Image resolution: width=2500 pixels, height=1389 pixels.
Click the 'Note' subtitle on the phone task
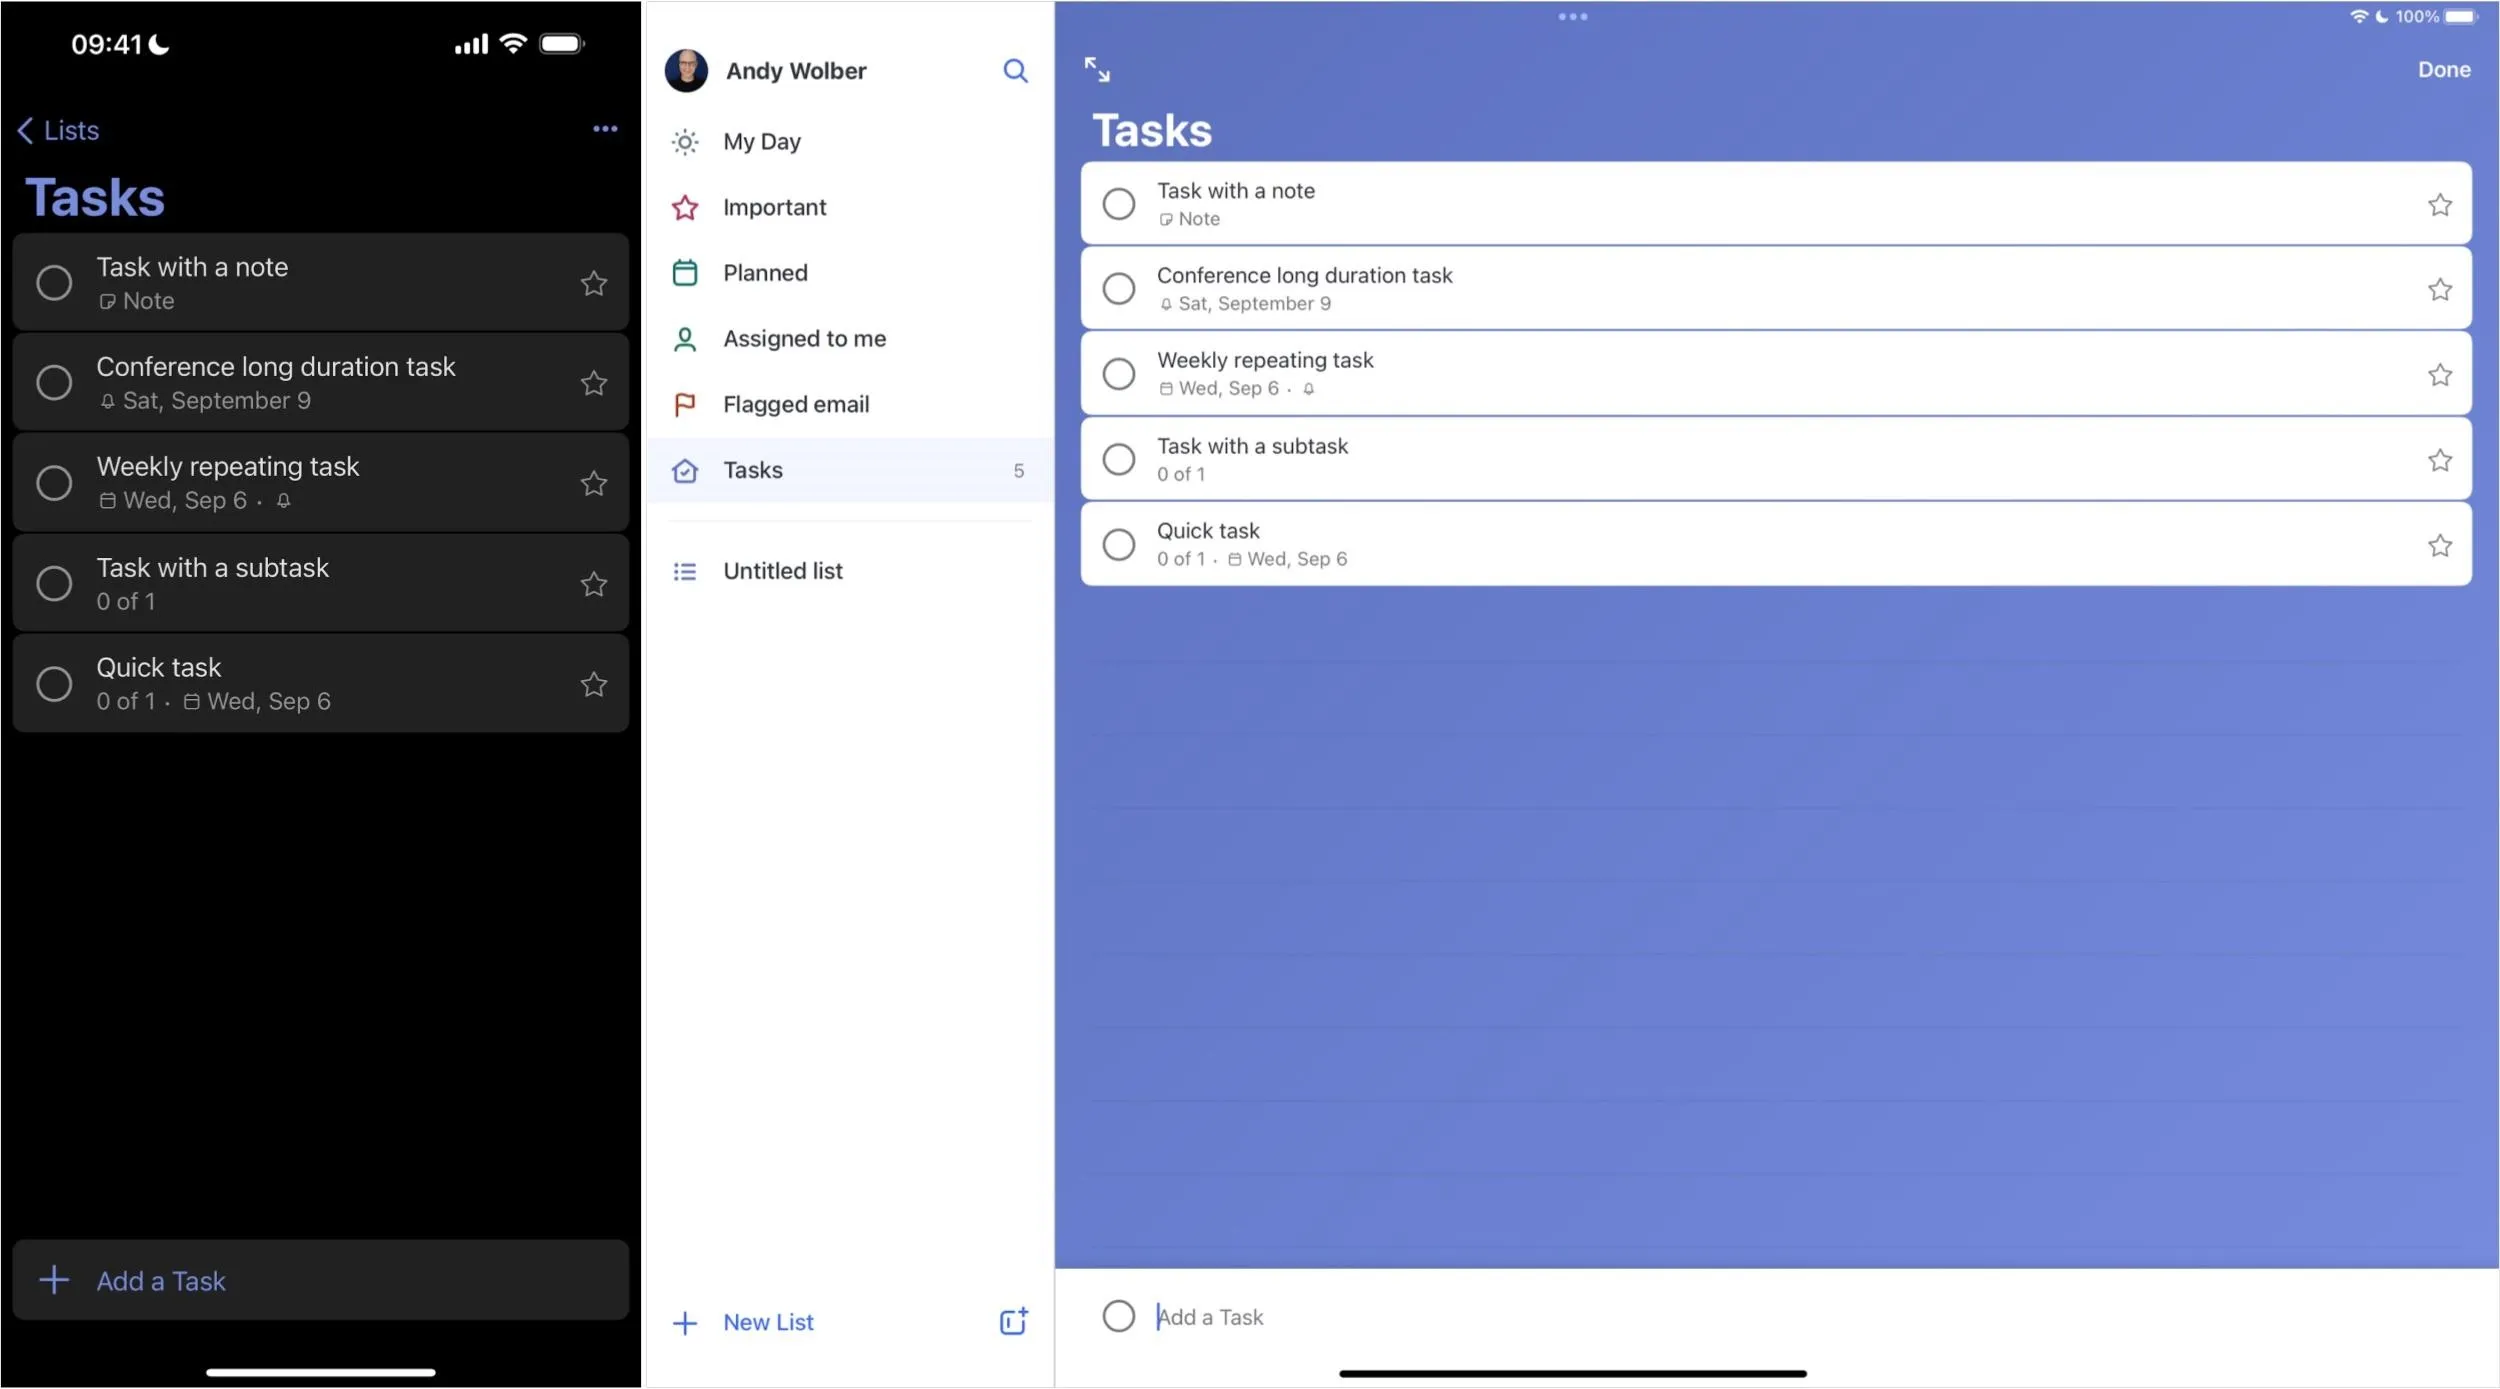pyautogui.click(x=136, y=301)
